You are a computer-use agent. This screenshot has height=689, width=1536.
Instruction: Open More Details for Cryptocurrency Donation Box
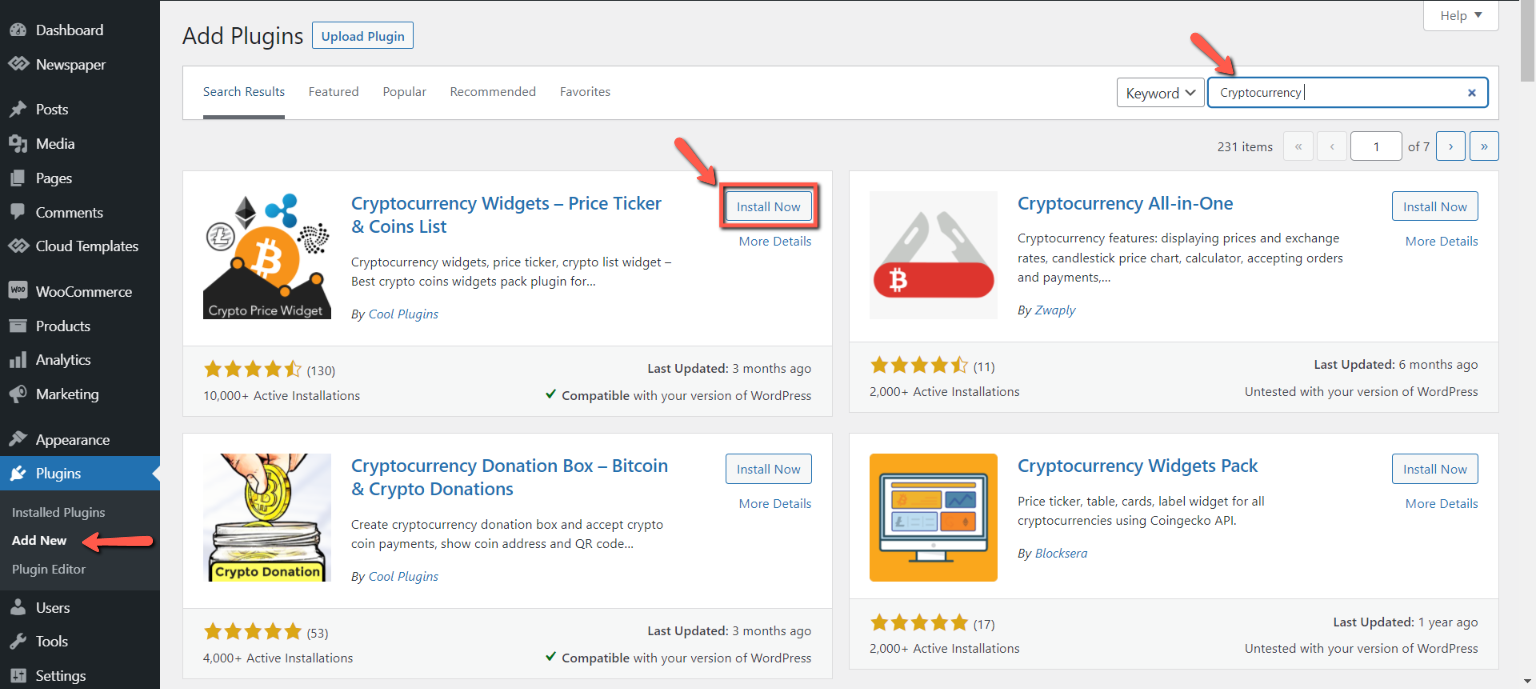click(775, 503)
